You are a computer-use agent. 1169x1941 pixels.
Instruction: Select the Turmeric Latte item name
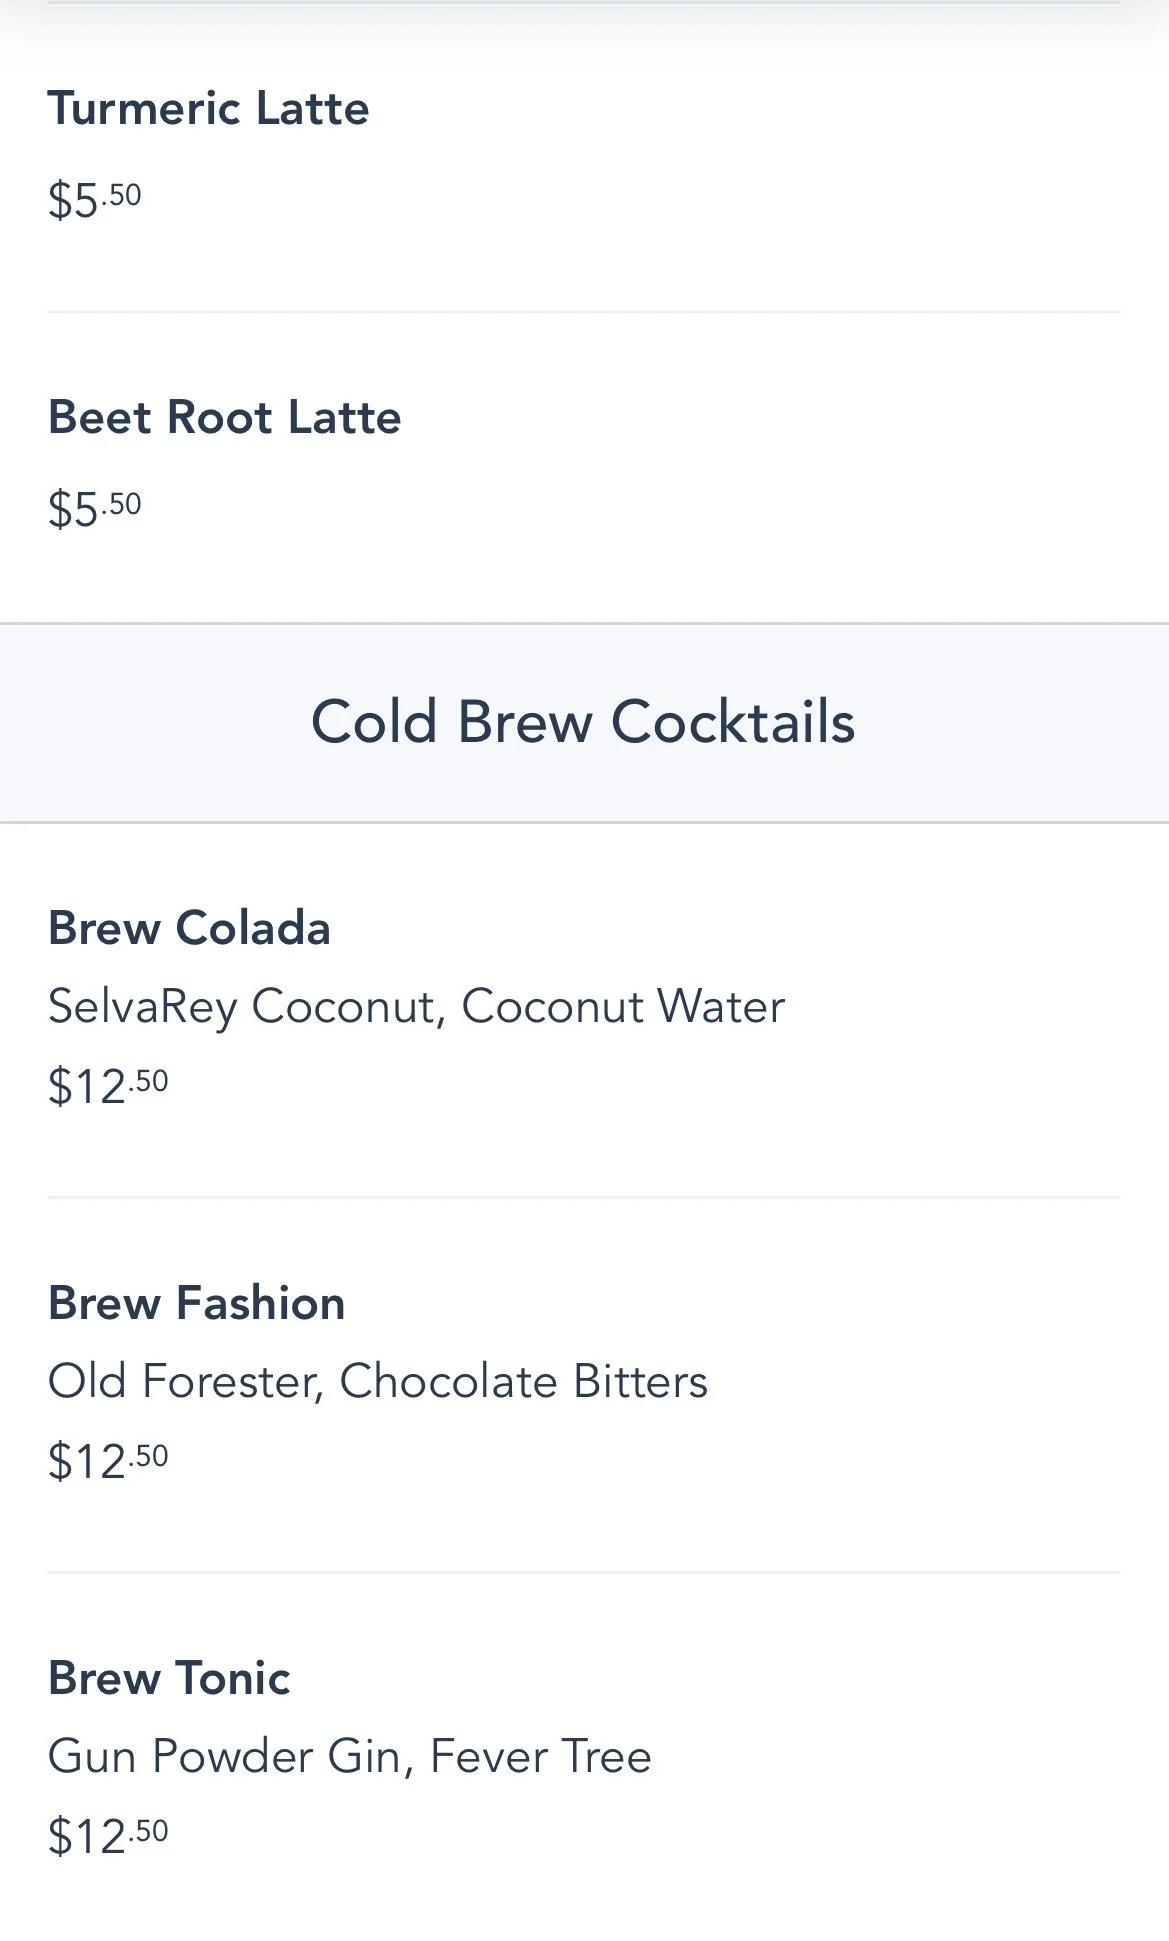tap(208, 108)
